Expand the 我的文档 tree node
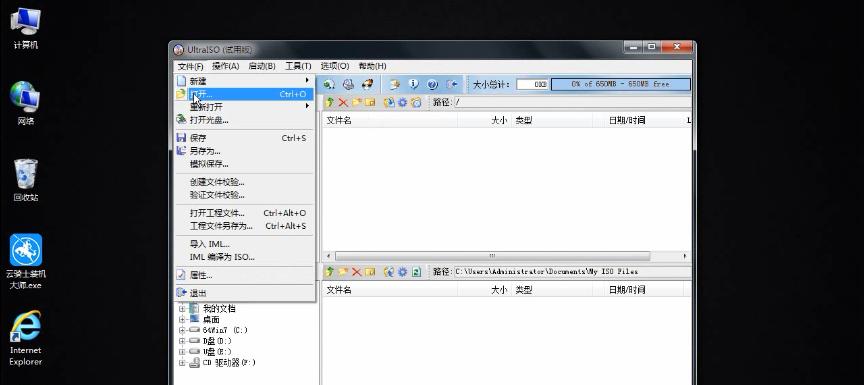The width and height of the screenshot is (864, 385). (182, 309)
